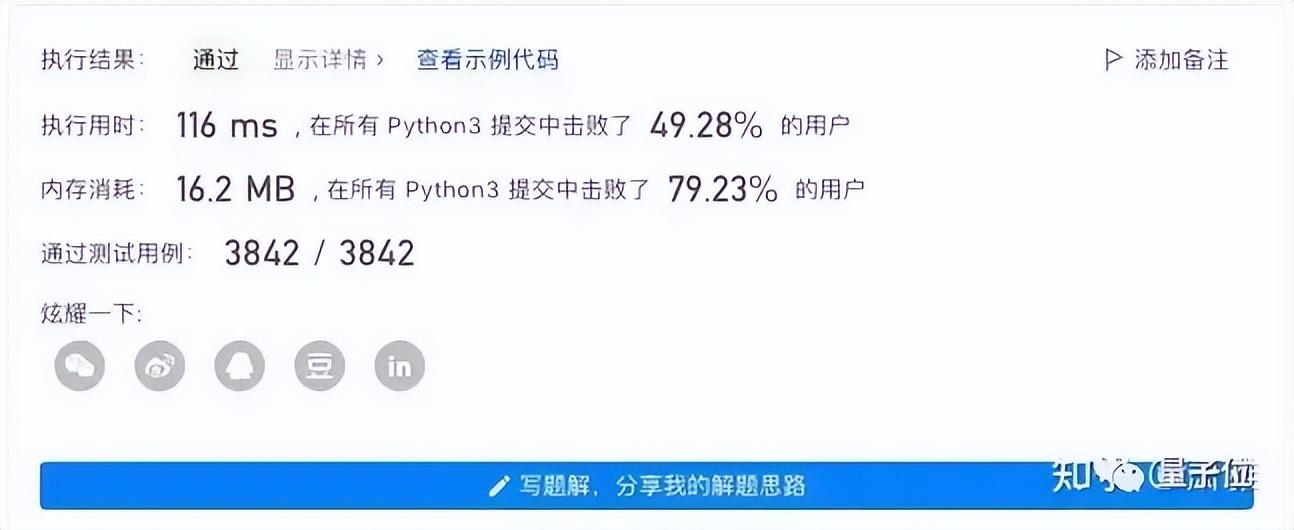The height and width of the screenshot is (530, 1294).
Task: Share result via the LinkedIn icon
Action: 399,366
